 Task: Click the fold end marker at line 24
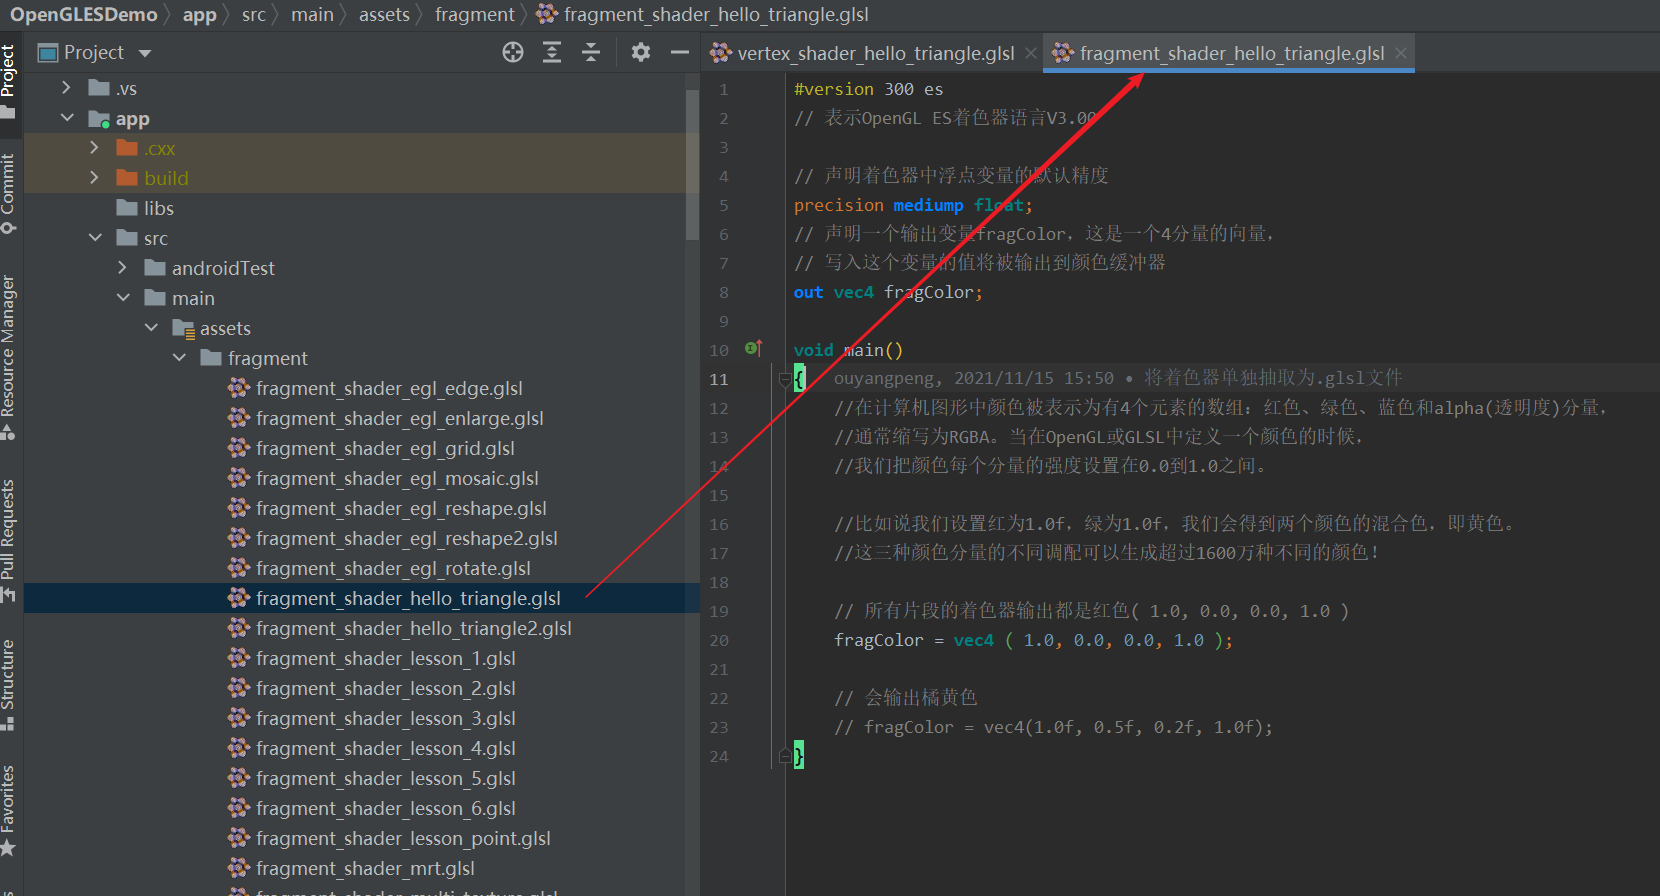tap(785, 756)
